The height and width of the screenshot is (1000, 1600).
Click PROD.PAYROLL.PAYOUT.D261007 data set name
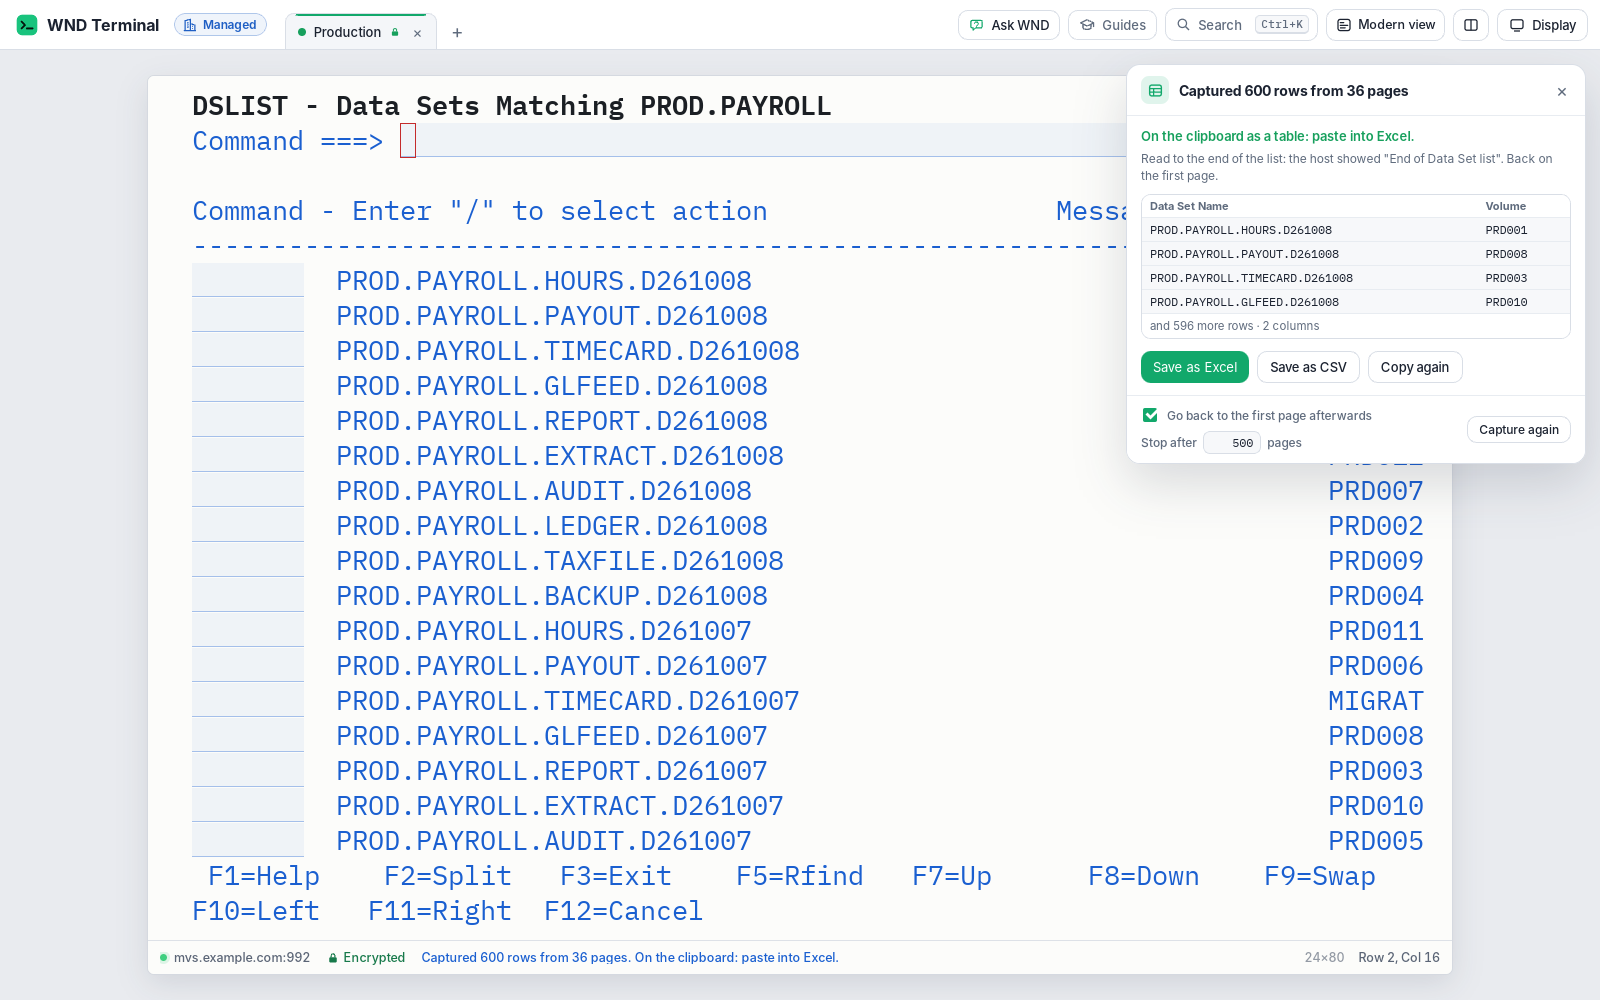point(552,666)
